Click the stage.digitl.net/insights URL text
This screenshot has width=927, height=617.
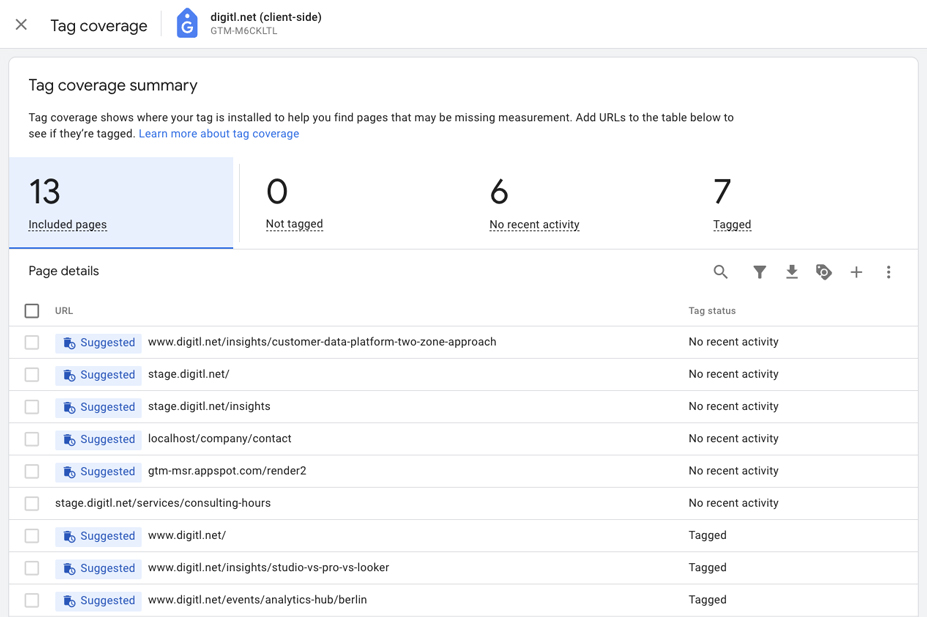[x=209, y=407]
